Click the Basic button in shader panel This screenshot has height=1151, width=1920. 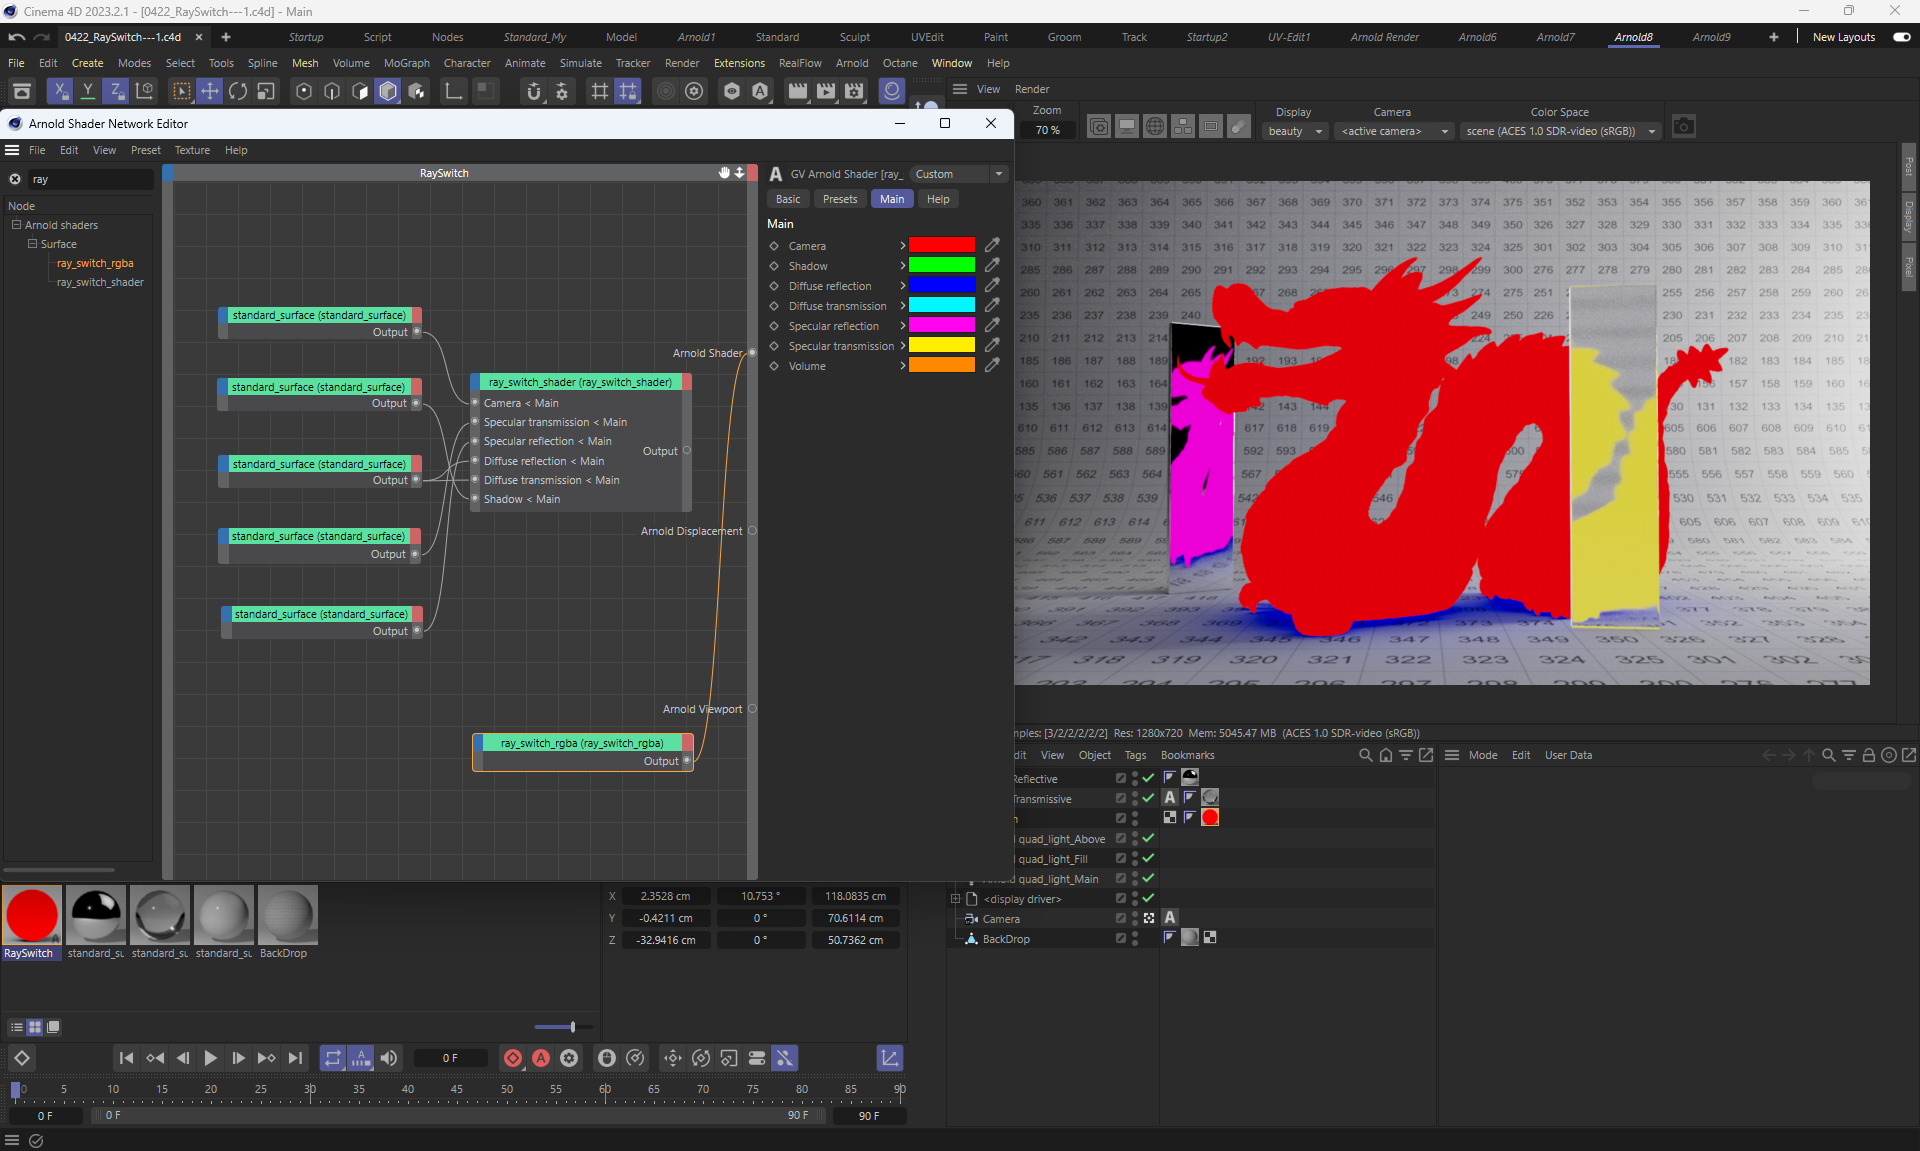pos(788,199)
